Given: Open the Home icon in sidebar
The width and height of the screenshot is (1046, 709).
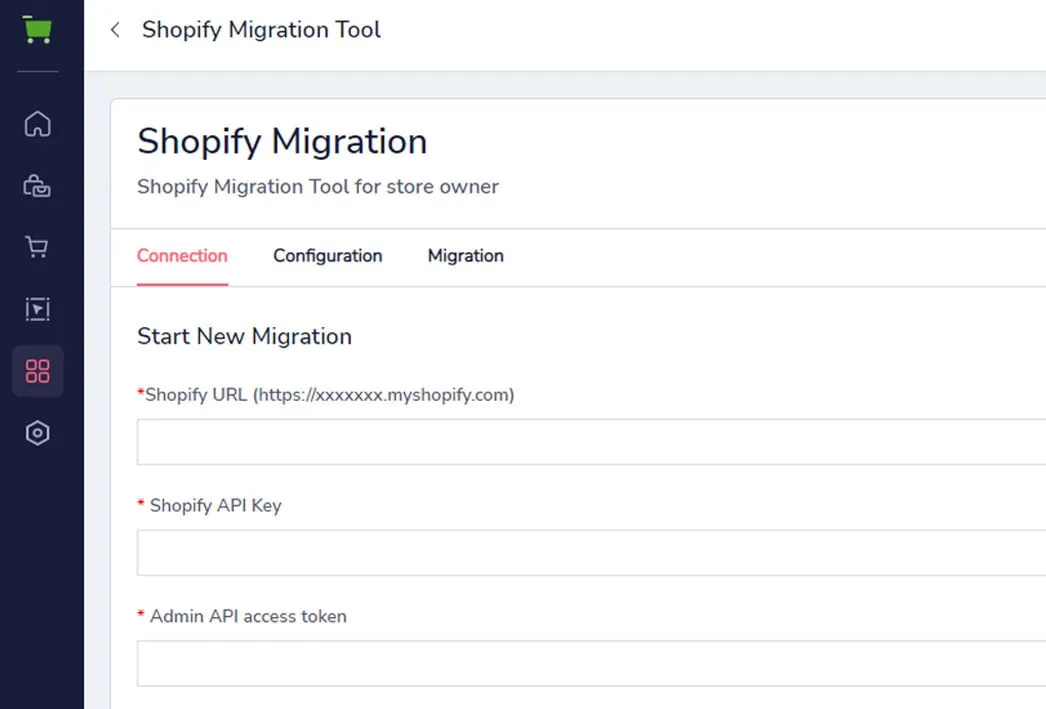Looking at the screenshot, I should point(37,125).
